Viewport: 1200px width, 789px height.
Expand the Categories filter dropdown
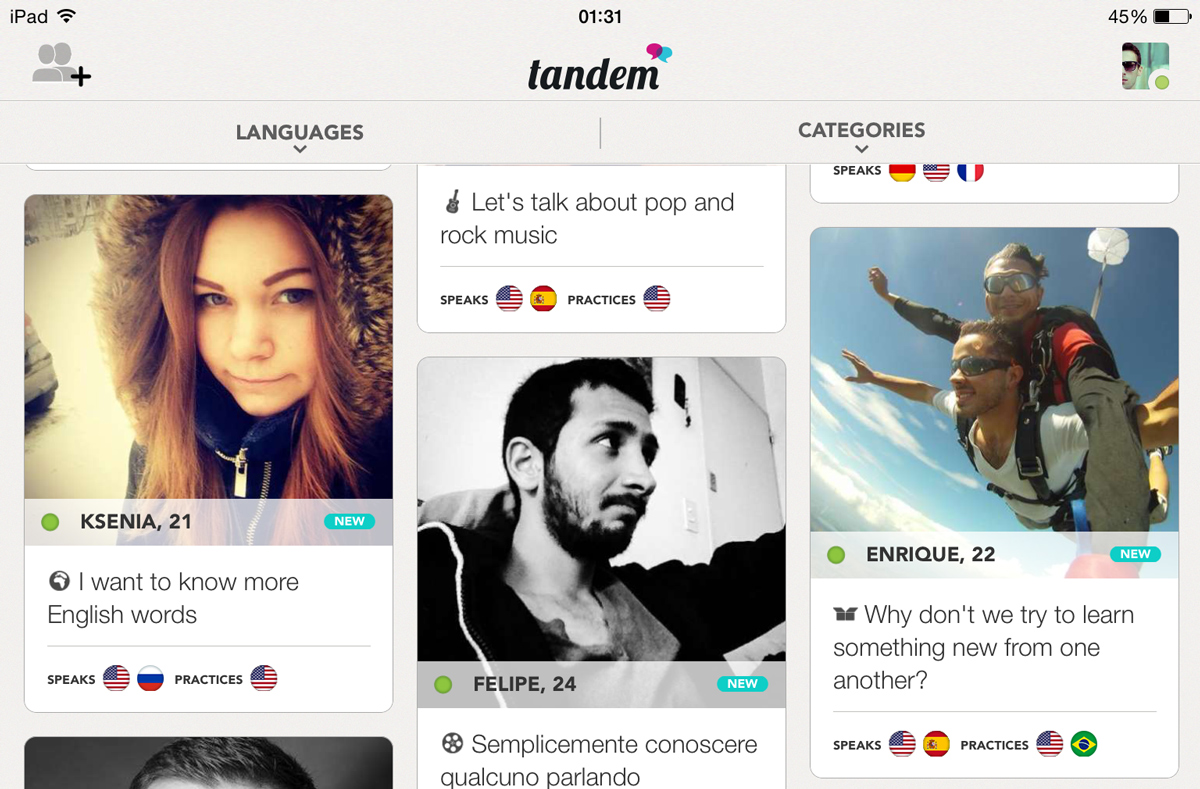[861, 136]
